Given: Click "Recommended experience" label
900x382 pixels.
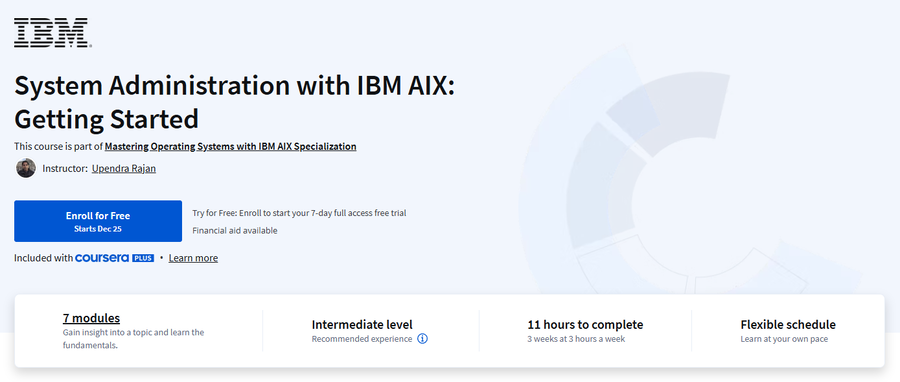Looking at the screenshot, I should point(362,339).
